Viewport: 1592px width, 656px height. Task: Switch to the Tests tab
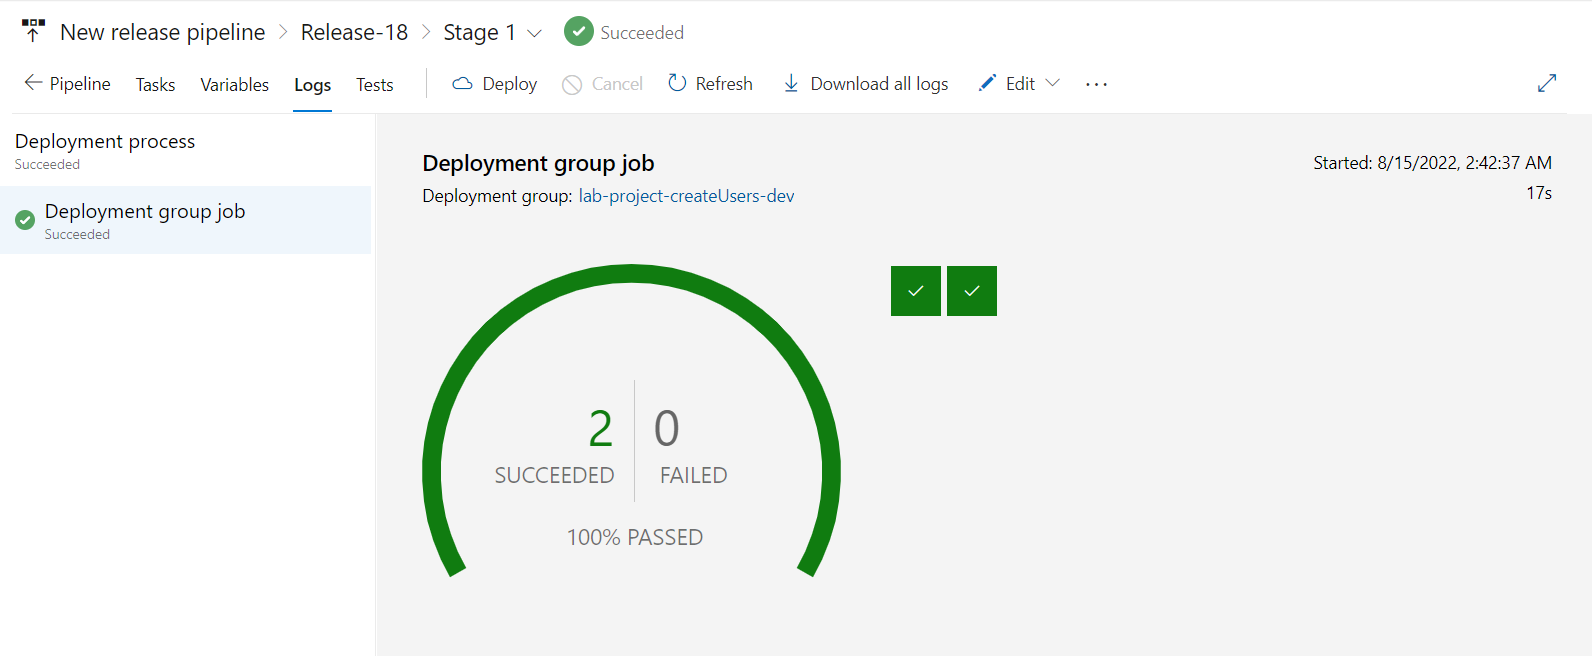click(375, 85)
